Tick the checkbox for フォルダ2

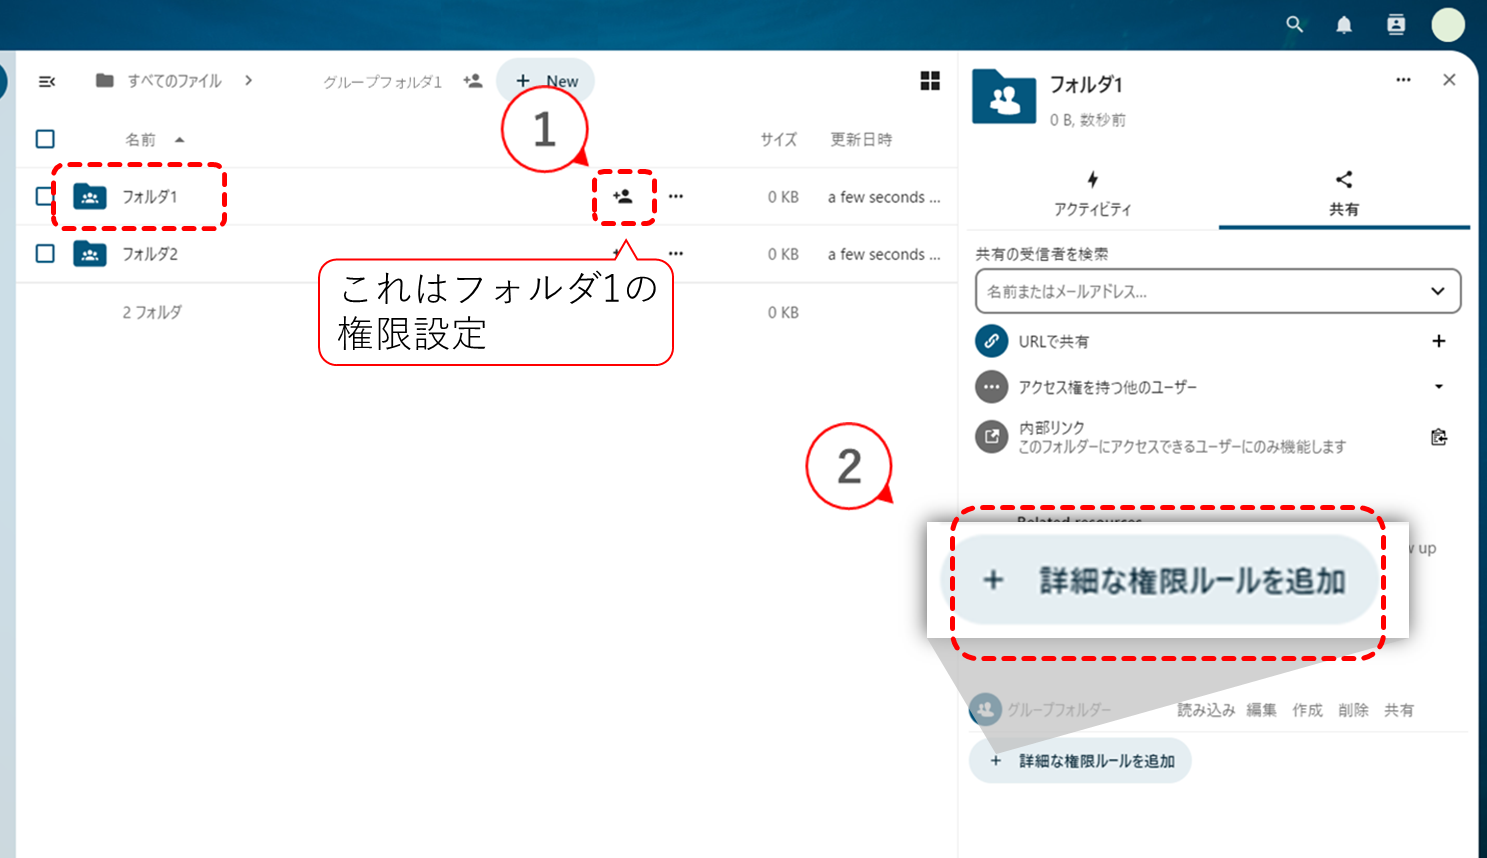(45, 254)
